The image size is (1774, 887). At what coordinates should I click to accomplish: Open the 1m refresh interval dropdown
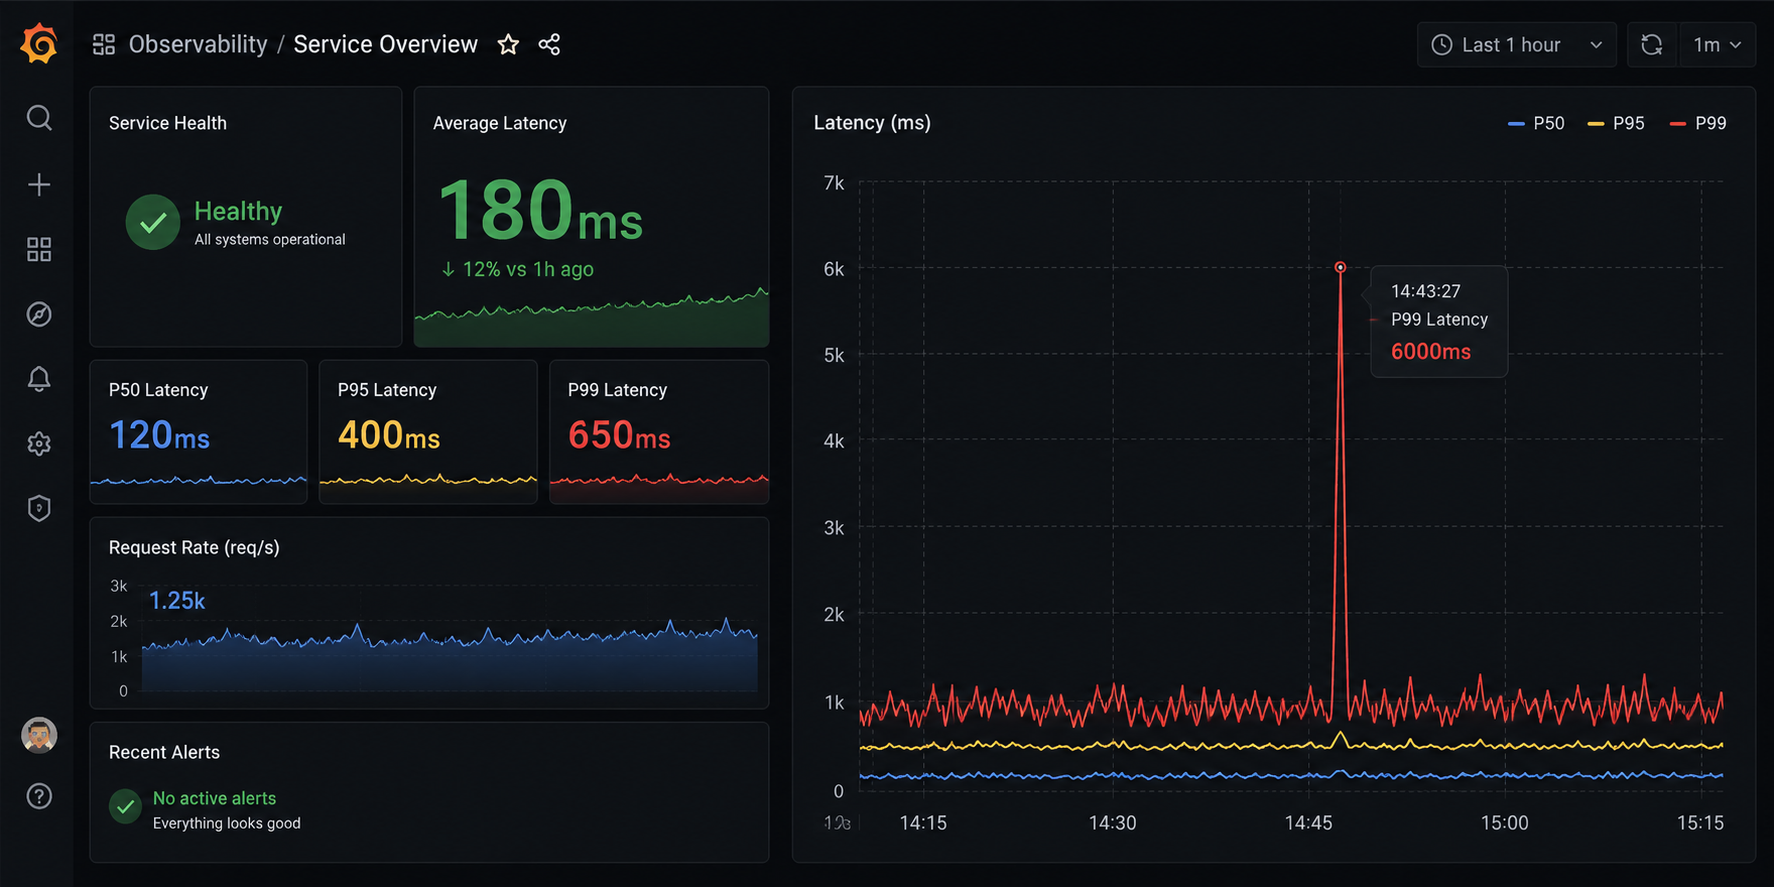coord(1717,45)
